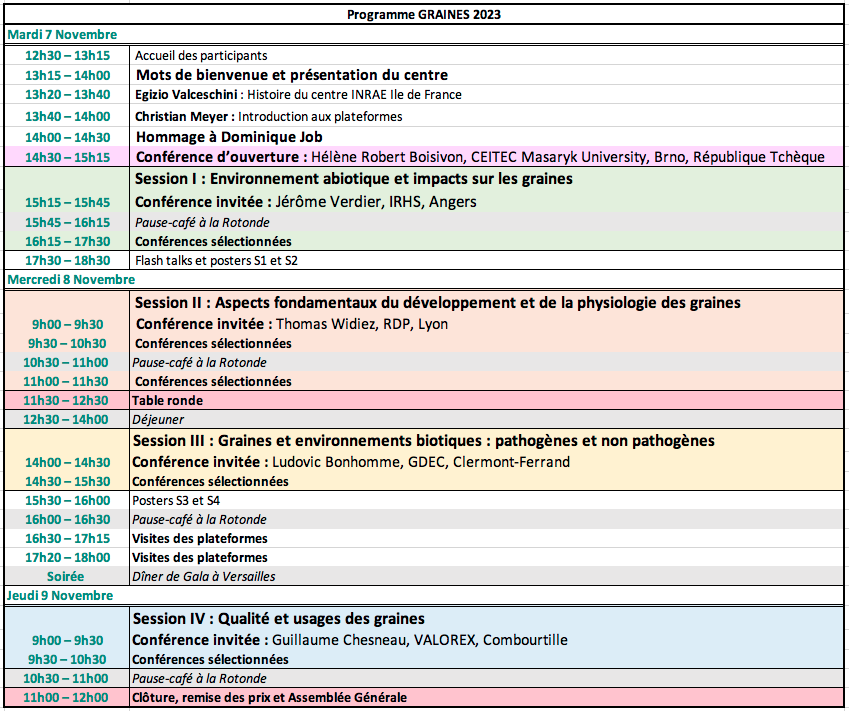Viewport: 849px width, 711px height.
Task: Click the '17h30 – 18h30' time cell
Action: [x=67, y=260]
